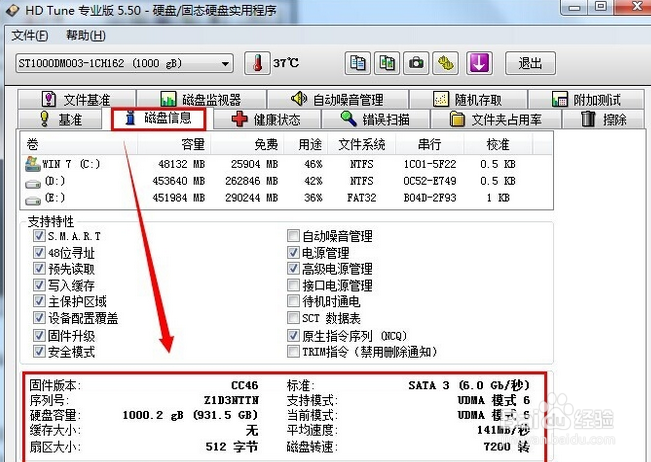Click the WIN 7 (C:) volume icon
The image size is (651, 462).
coord(32,164)
